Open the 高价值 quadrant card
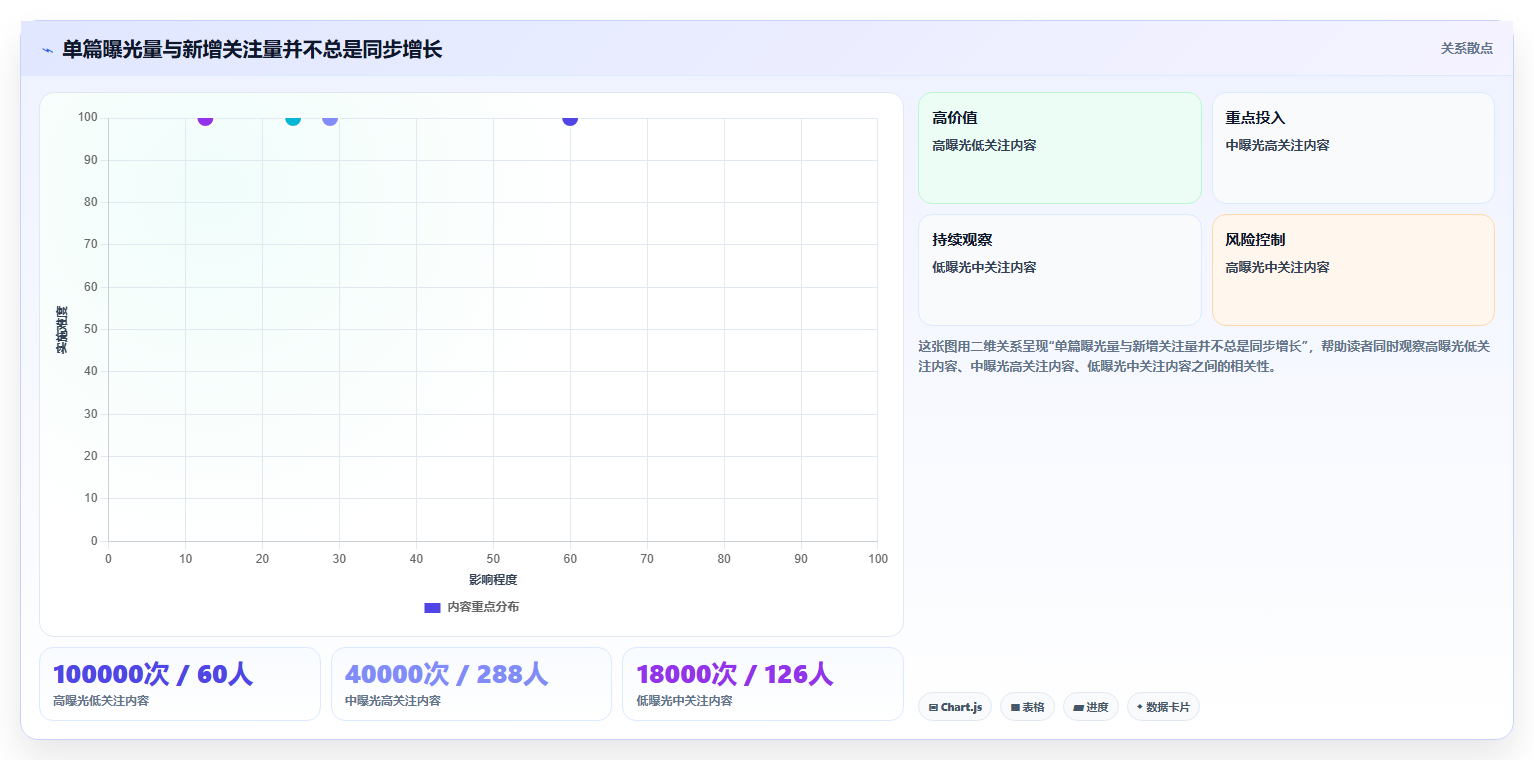1534x760 pixels. click(x=1059, y=148)
